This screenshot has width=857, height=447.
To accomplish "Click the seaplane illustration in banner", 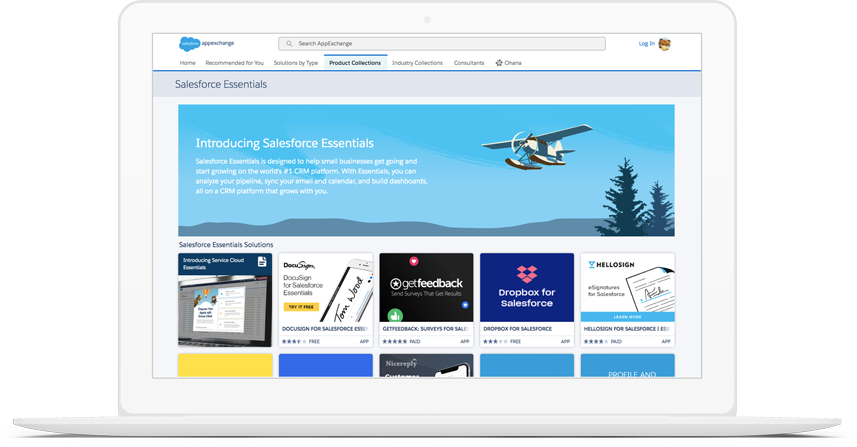I will [x=536, y=146].
